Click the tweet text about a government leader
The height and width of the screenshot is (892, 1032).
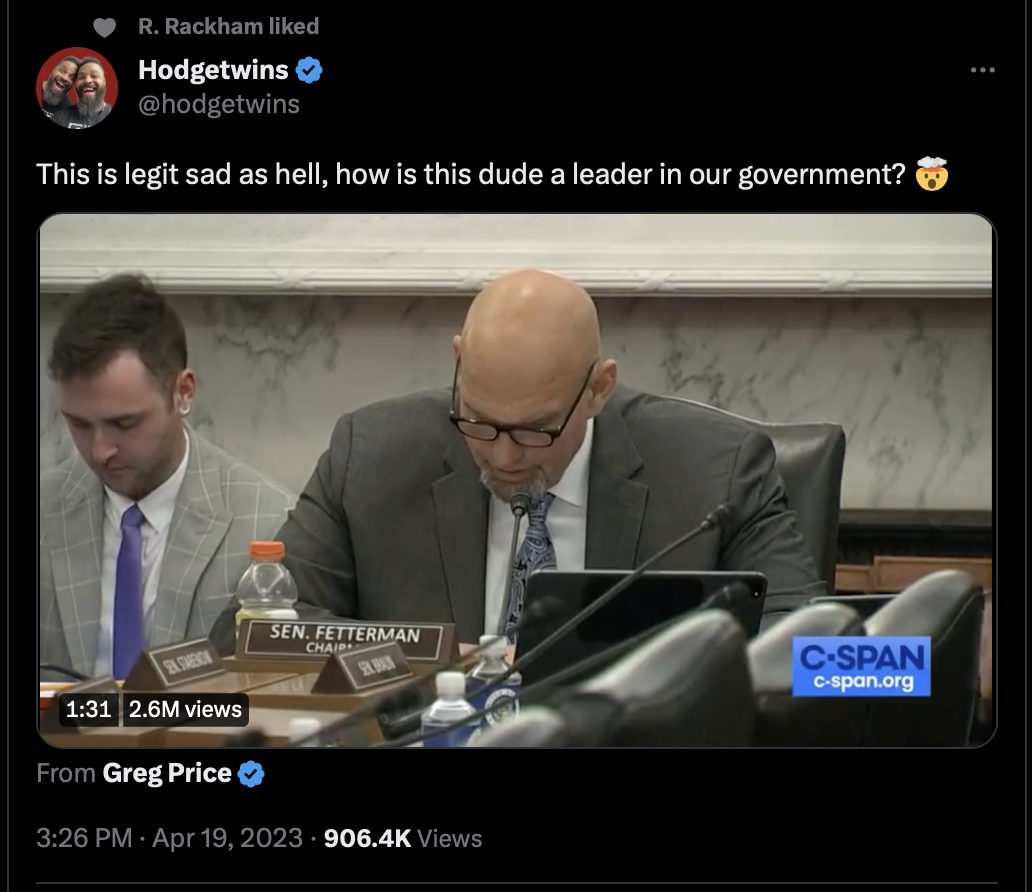471,174
